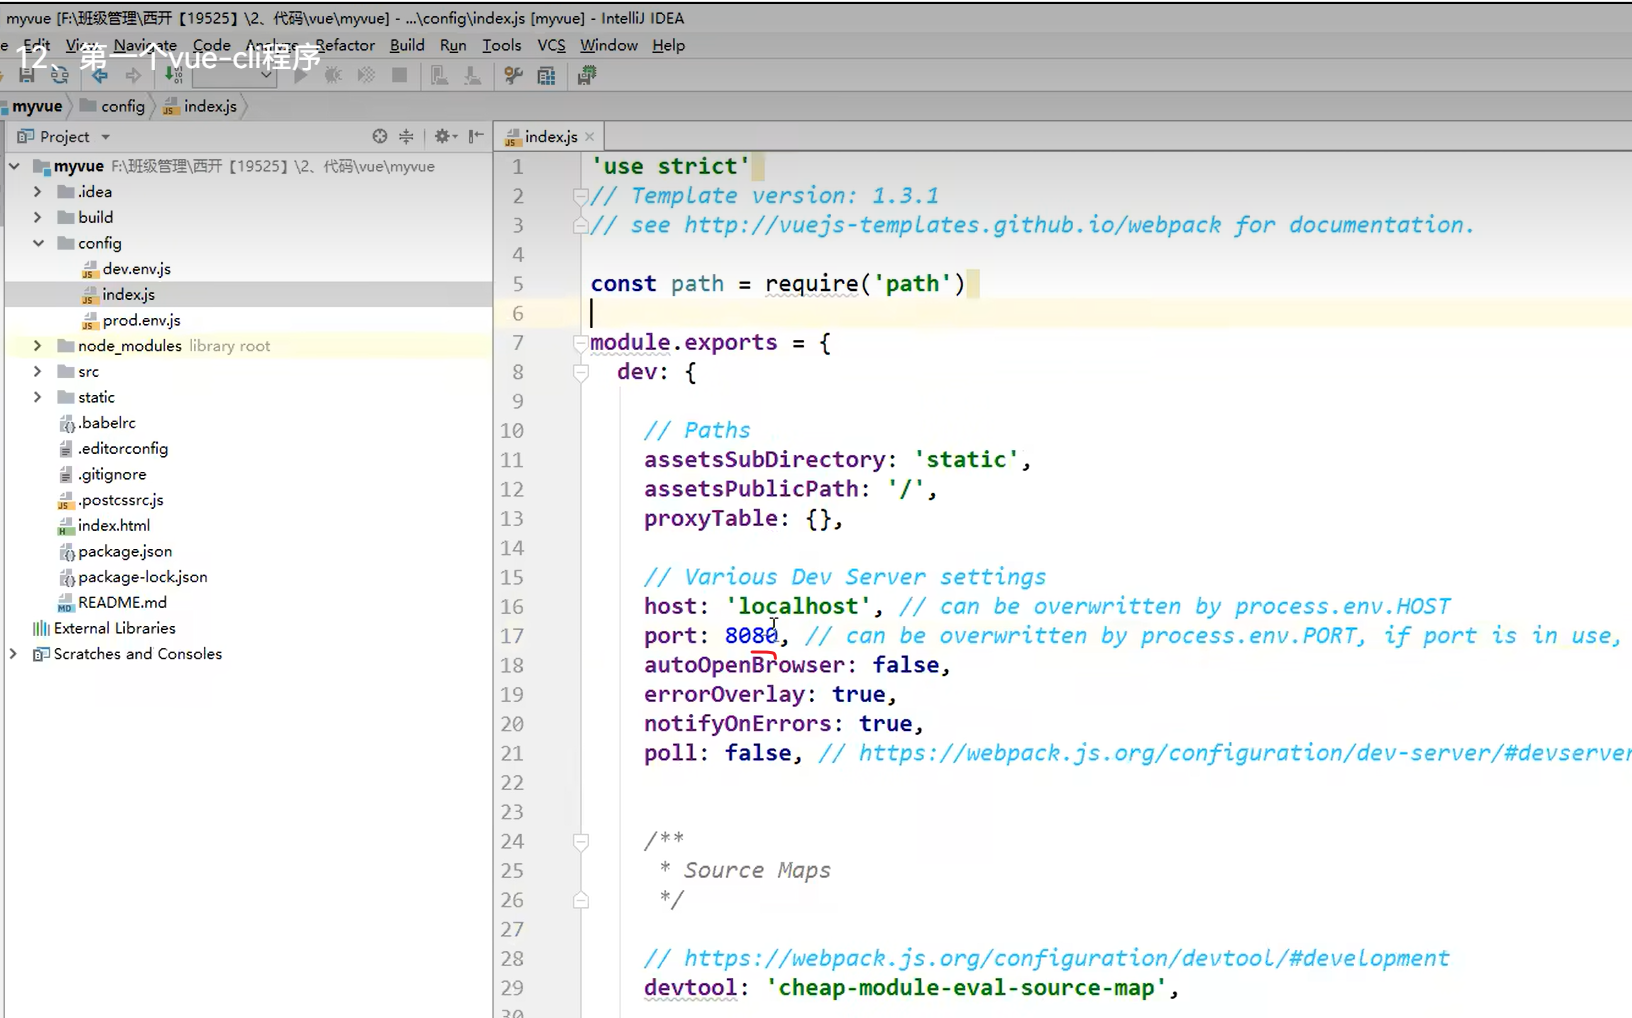The width and height of the screenshot is (1632, 1018).
Task: Expand the build folder
Action: click(x=37, y=217)
